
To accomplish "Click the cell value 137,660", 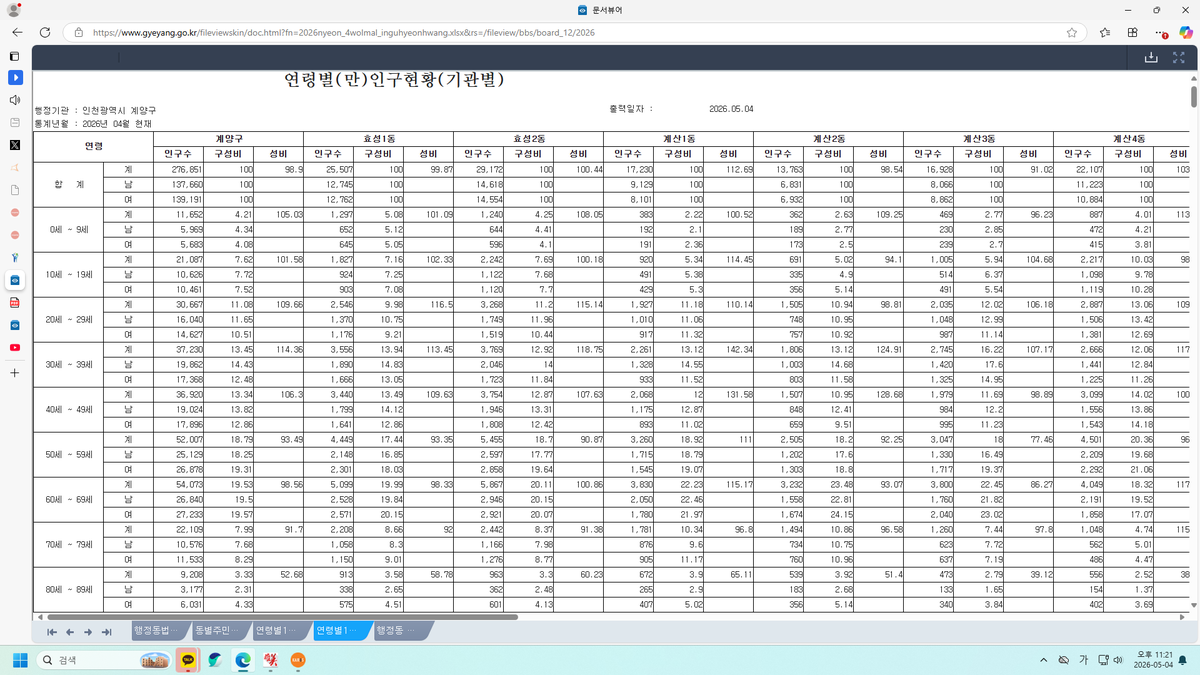I will point(180,185).
